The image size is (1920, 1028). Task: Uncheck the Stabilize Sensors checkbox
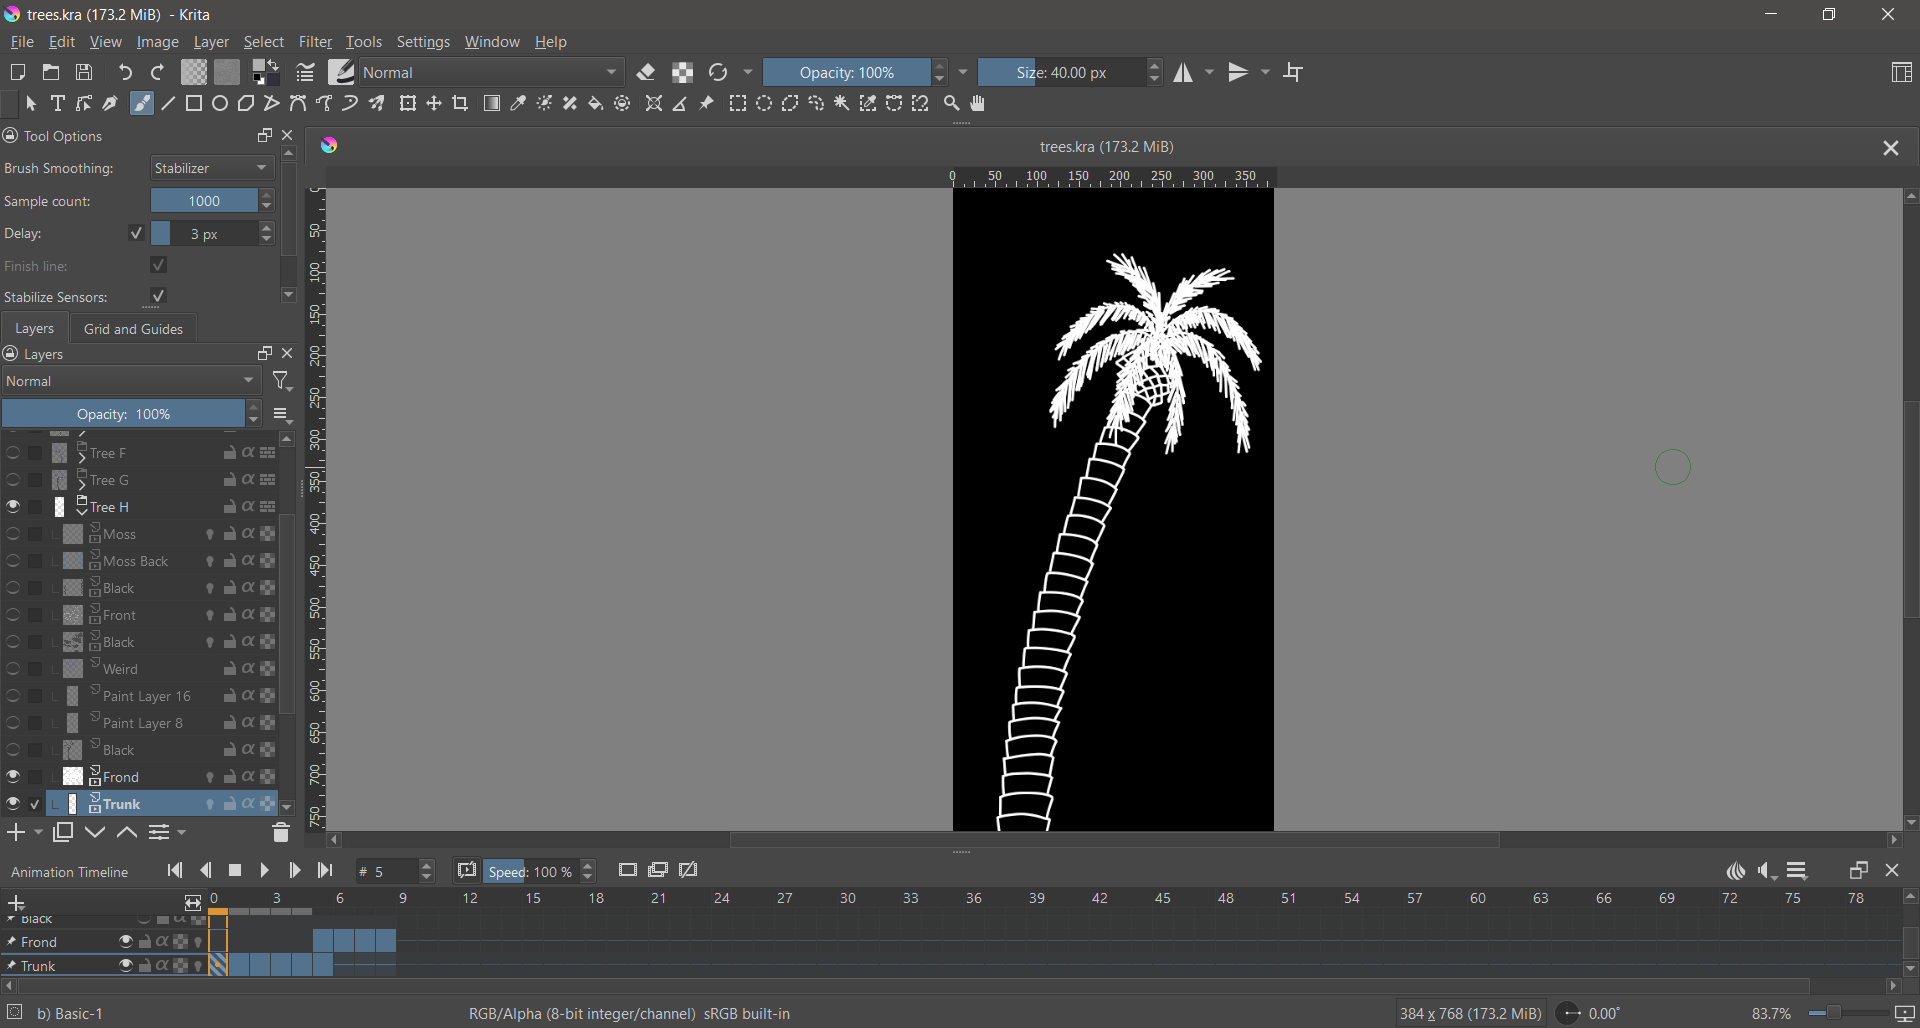(158, 297)
